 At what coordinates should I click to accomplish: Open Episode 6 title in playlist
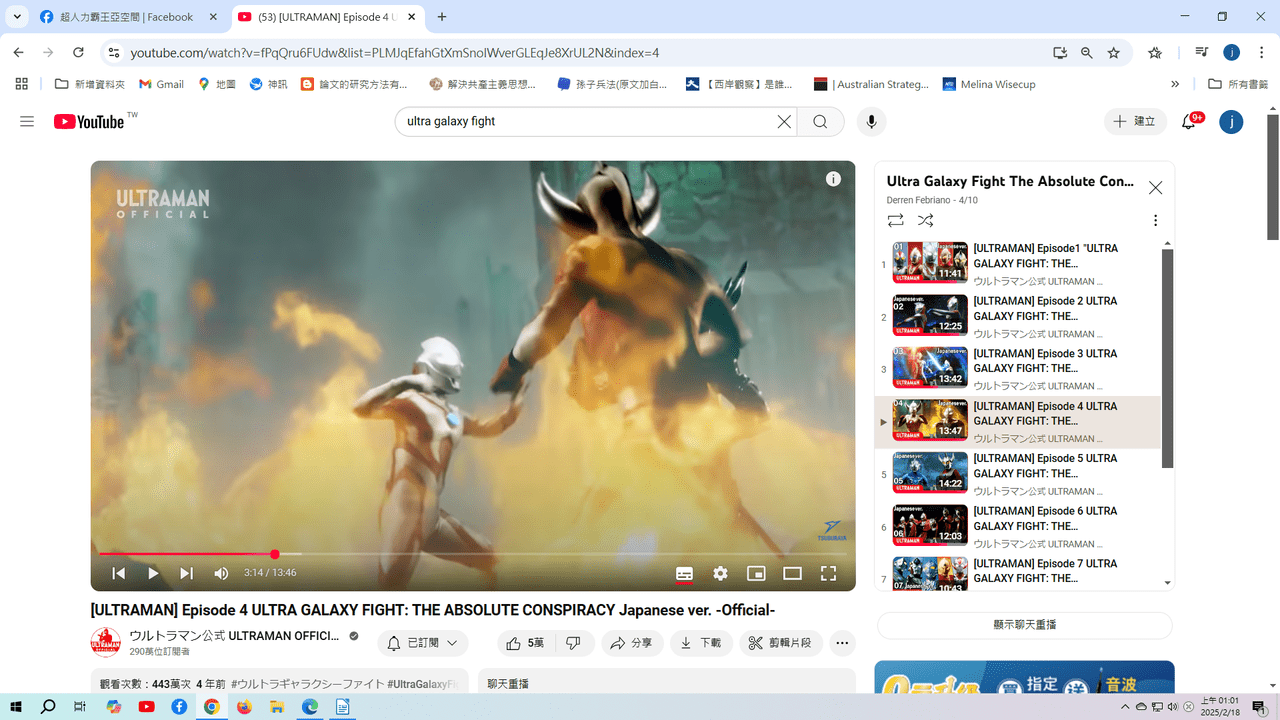1045,518
